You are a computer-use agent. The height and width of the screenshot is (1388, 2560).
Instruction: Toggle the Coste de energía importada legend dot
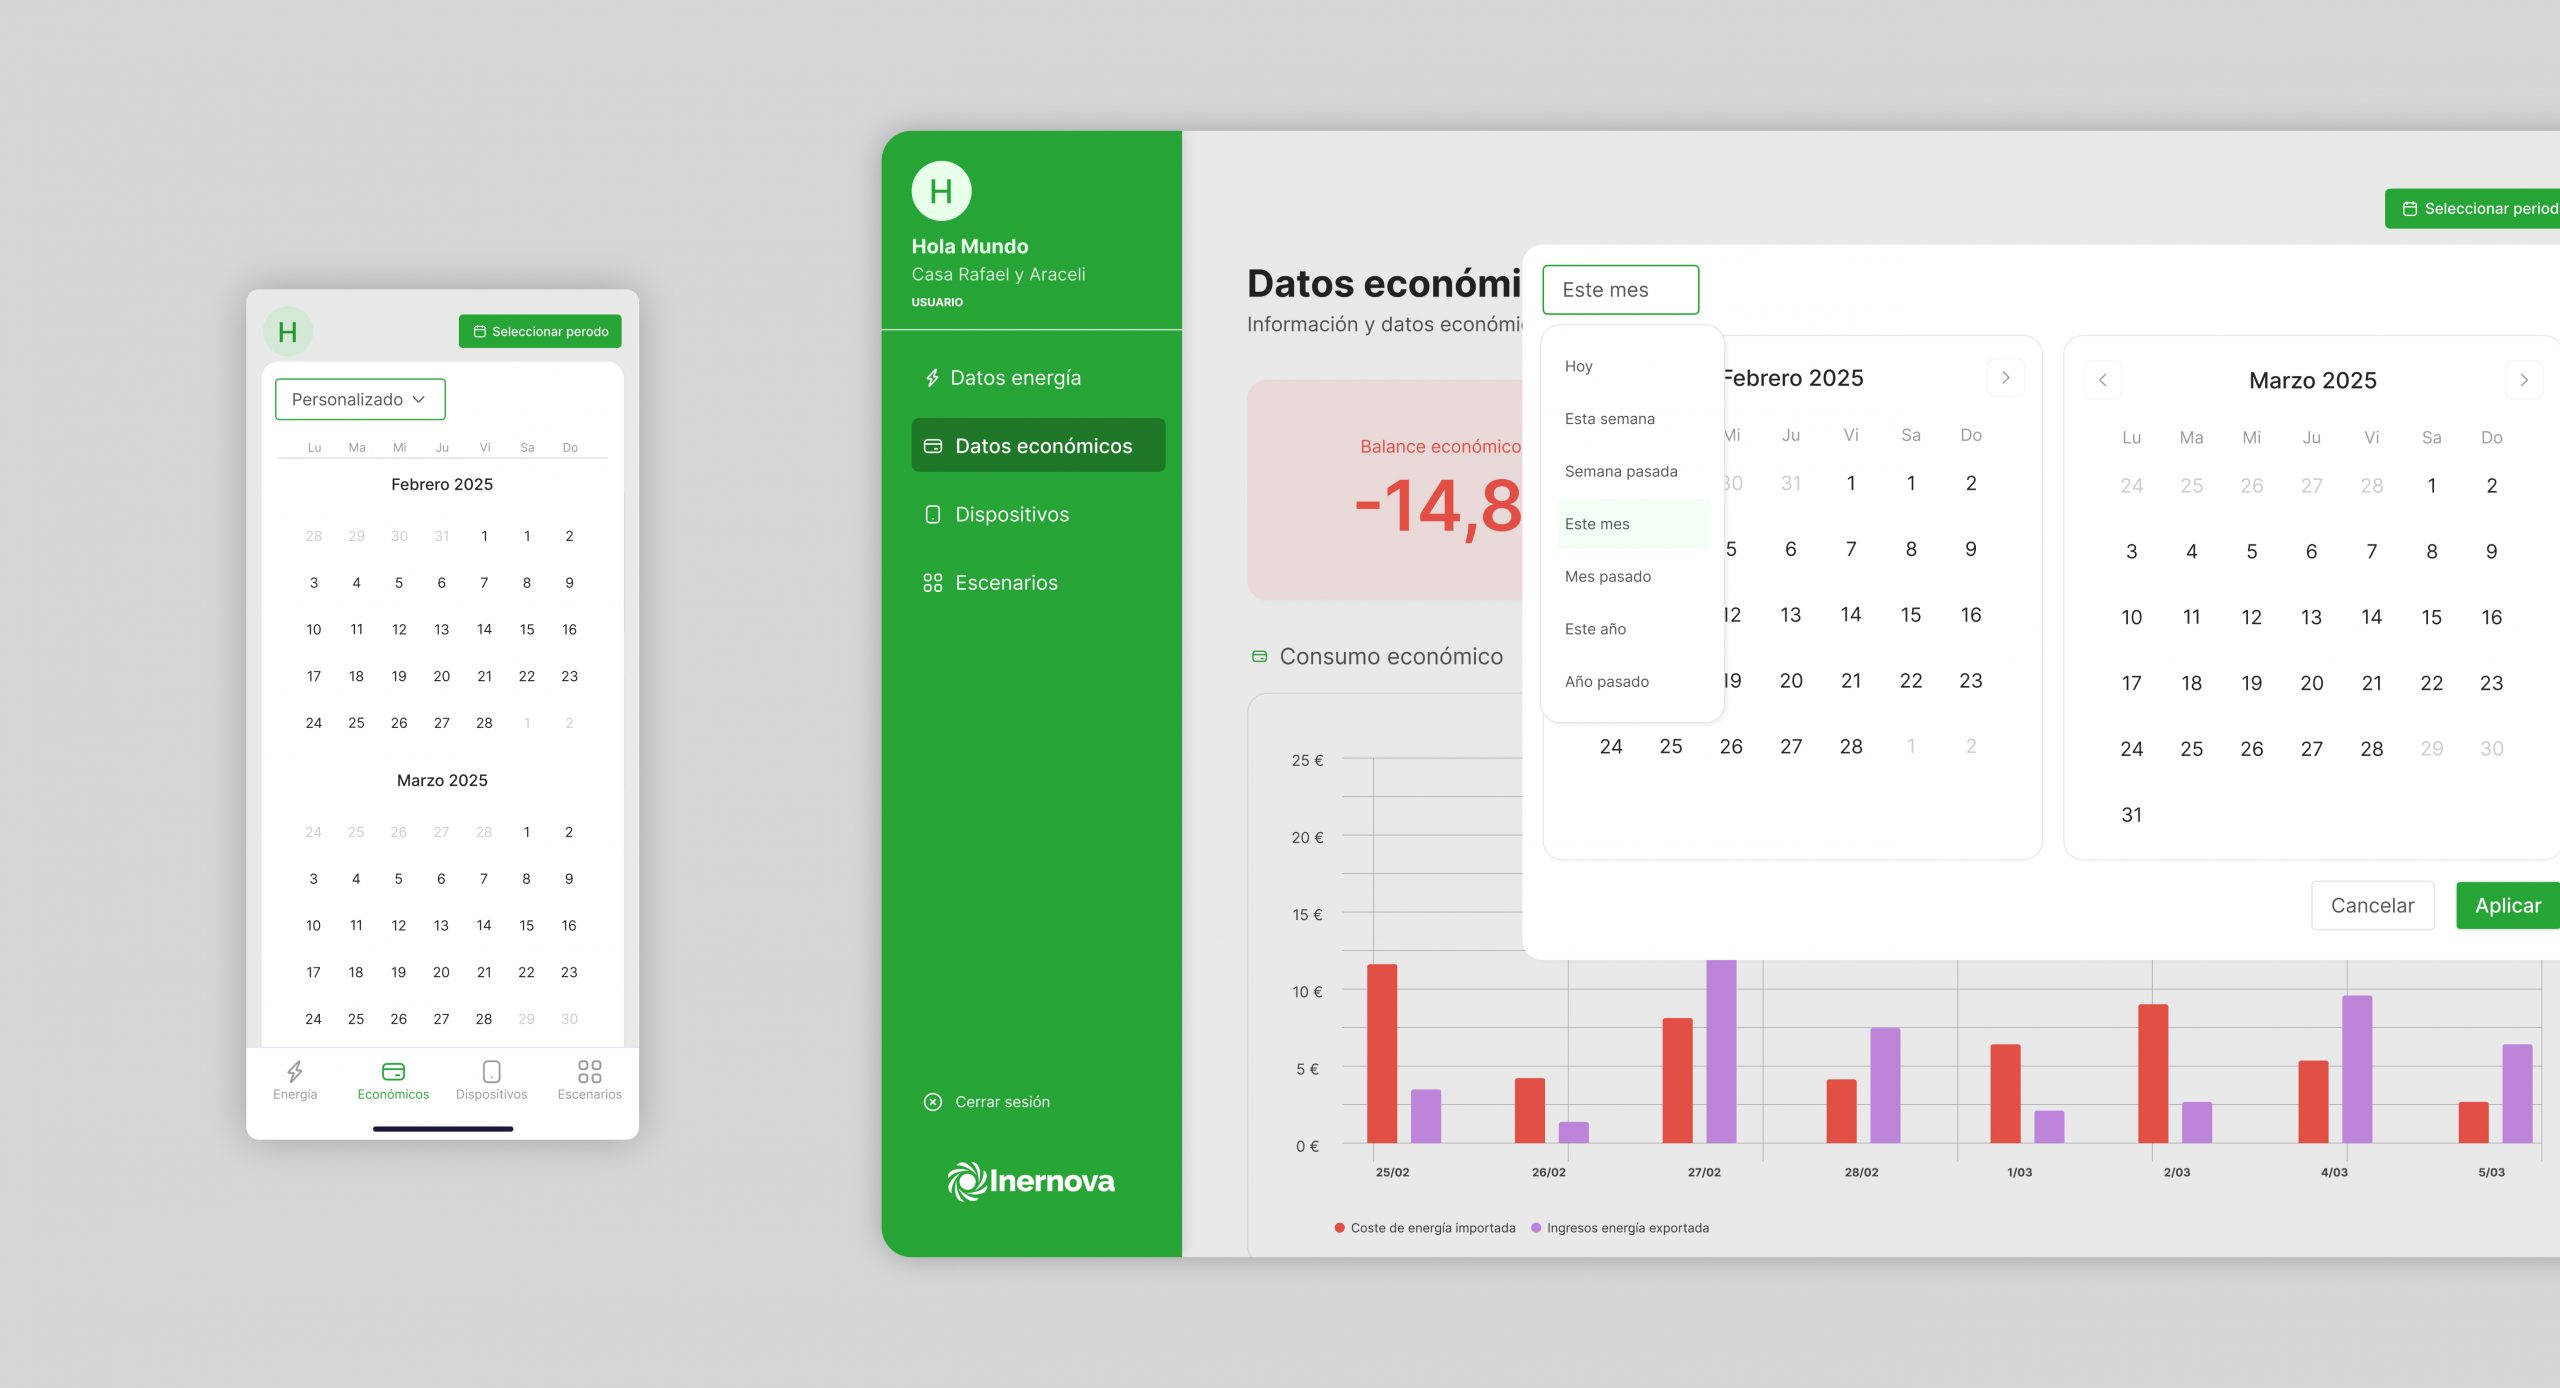1339,1228
